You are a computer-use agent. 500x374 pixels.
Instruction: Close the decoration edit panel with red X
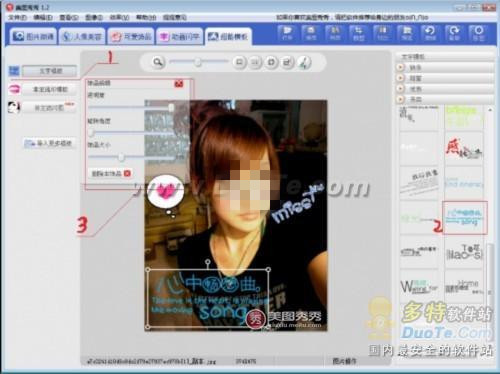[179, 83]
